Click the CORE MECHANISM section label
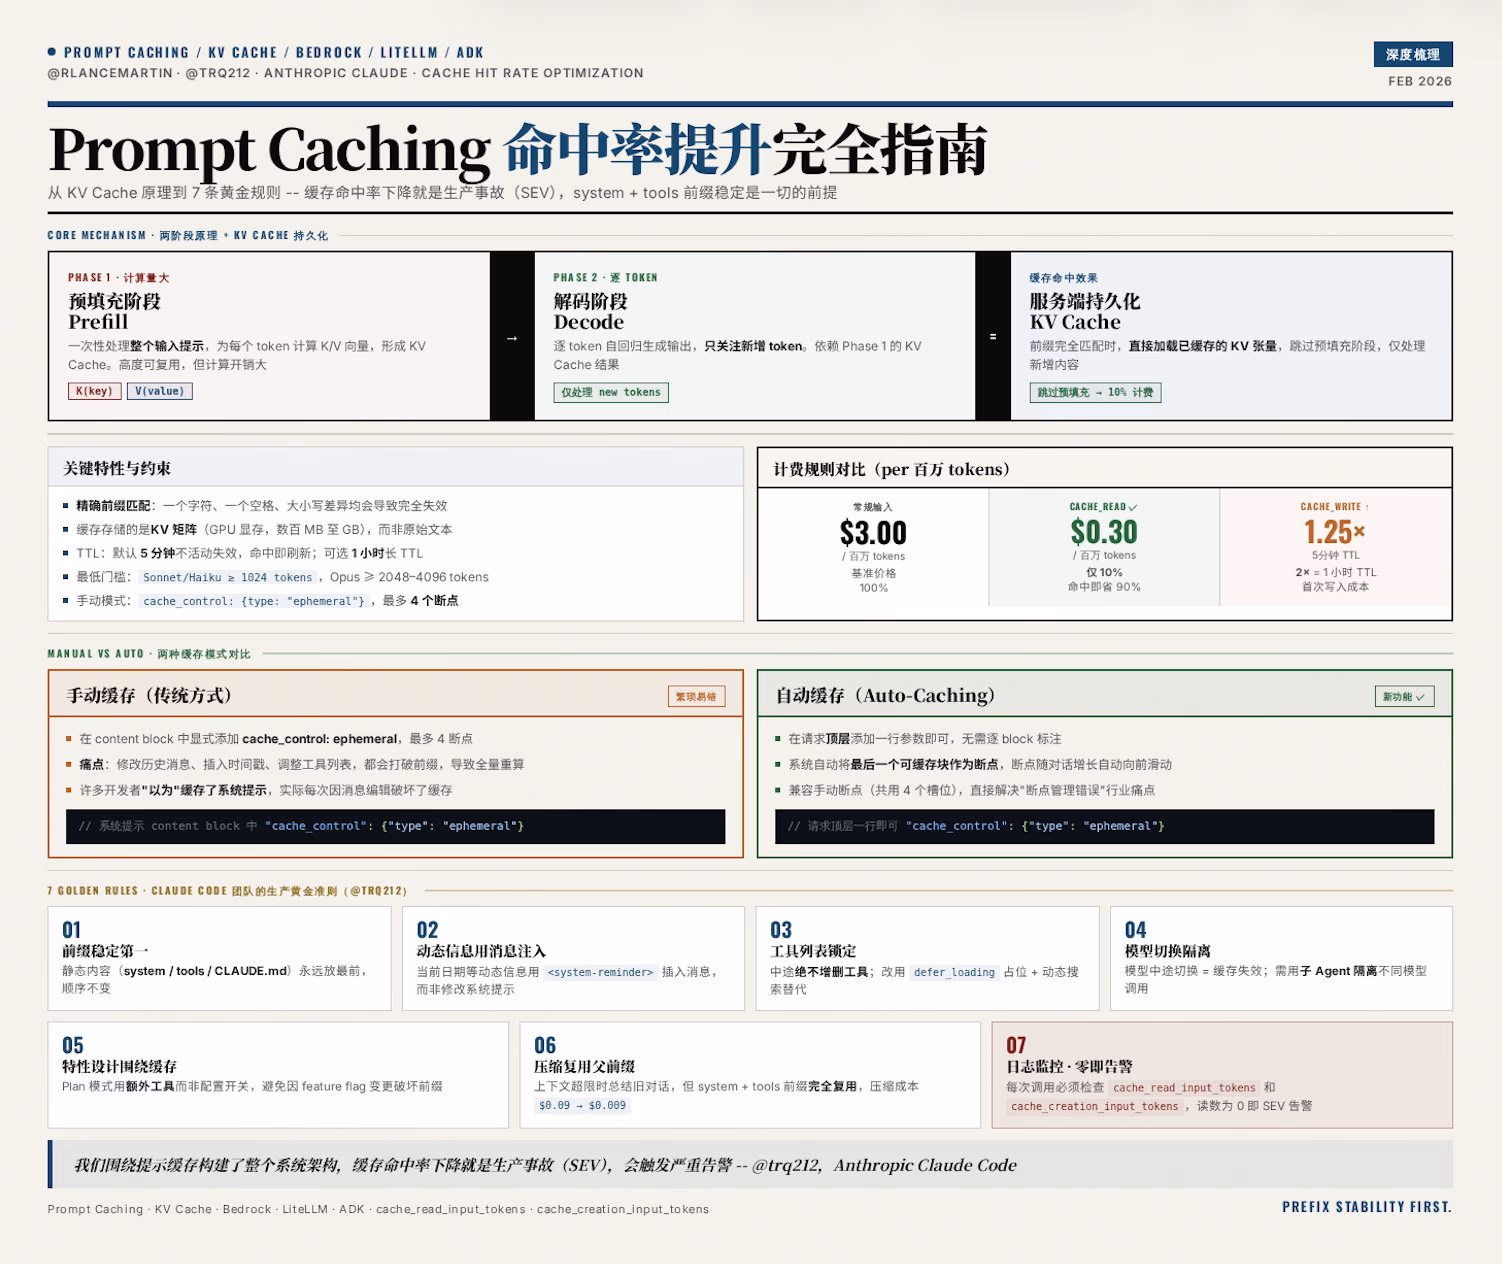This screenshot has height=1264, width=1502. tap(187, 235)
